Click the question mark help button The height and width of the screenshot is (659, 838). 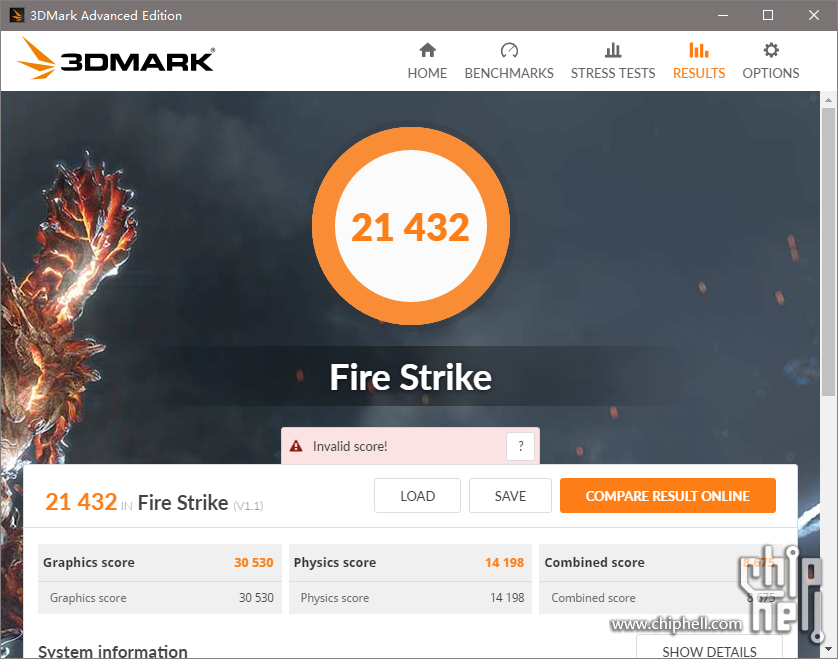[x=520, y=446]
